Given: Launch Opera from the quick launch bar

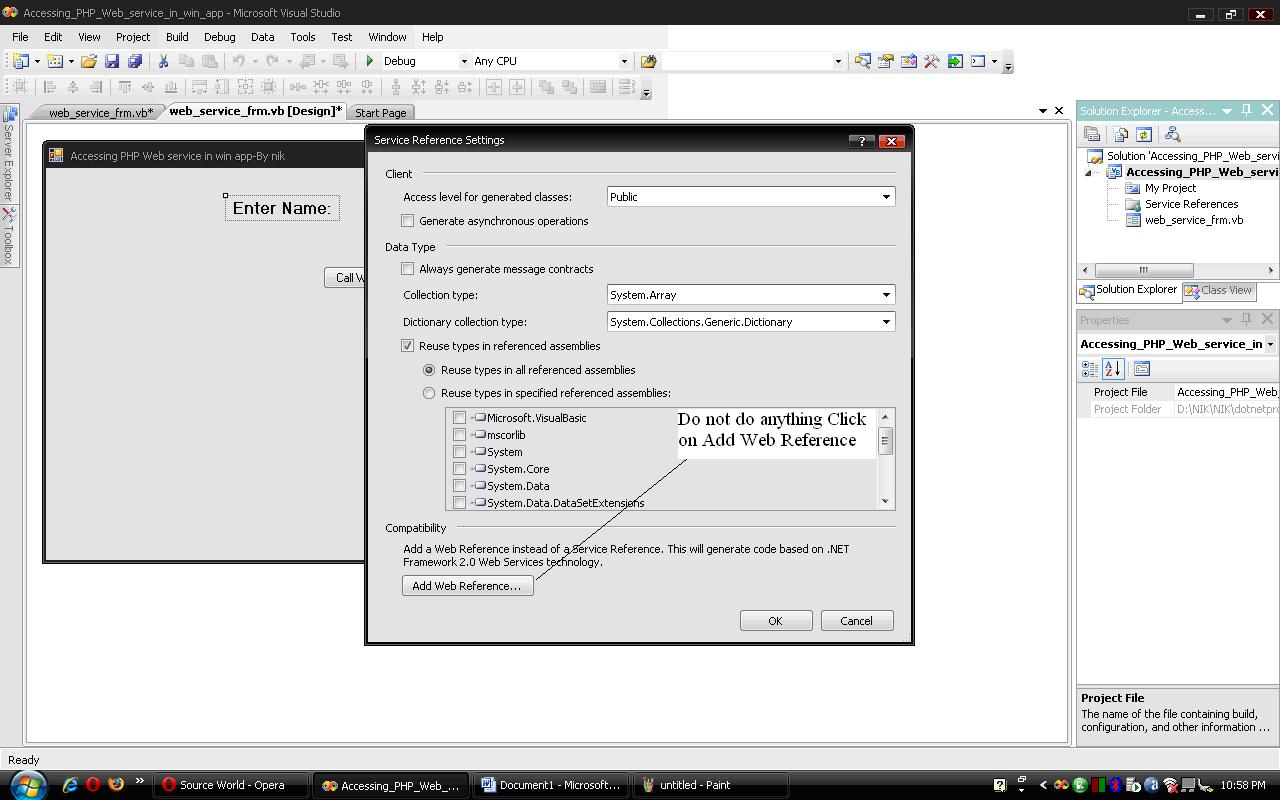Looking at the screenshot, I should point(92,785).
